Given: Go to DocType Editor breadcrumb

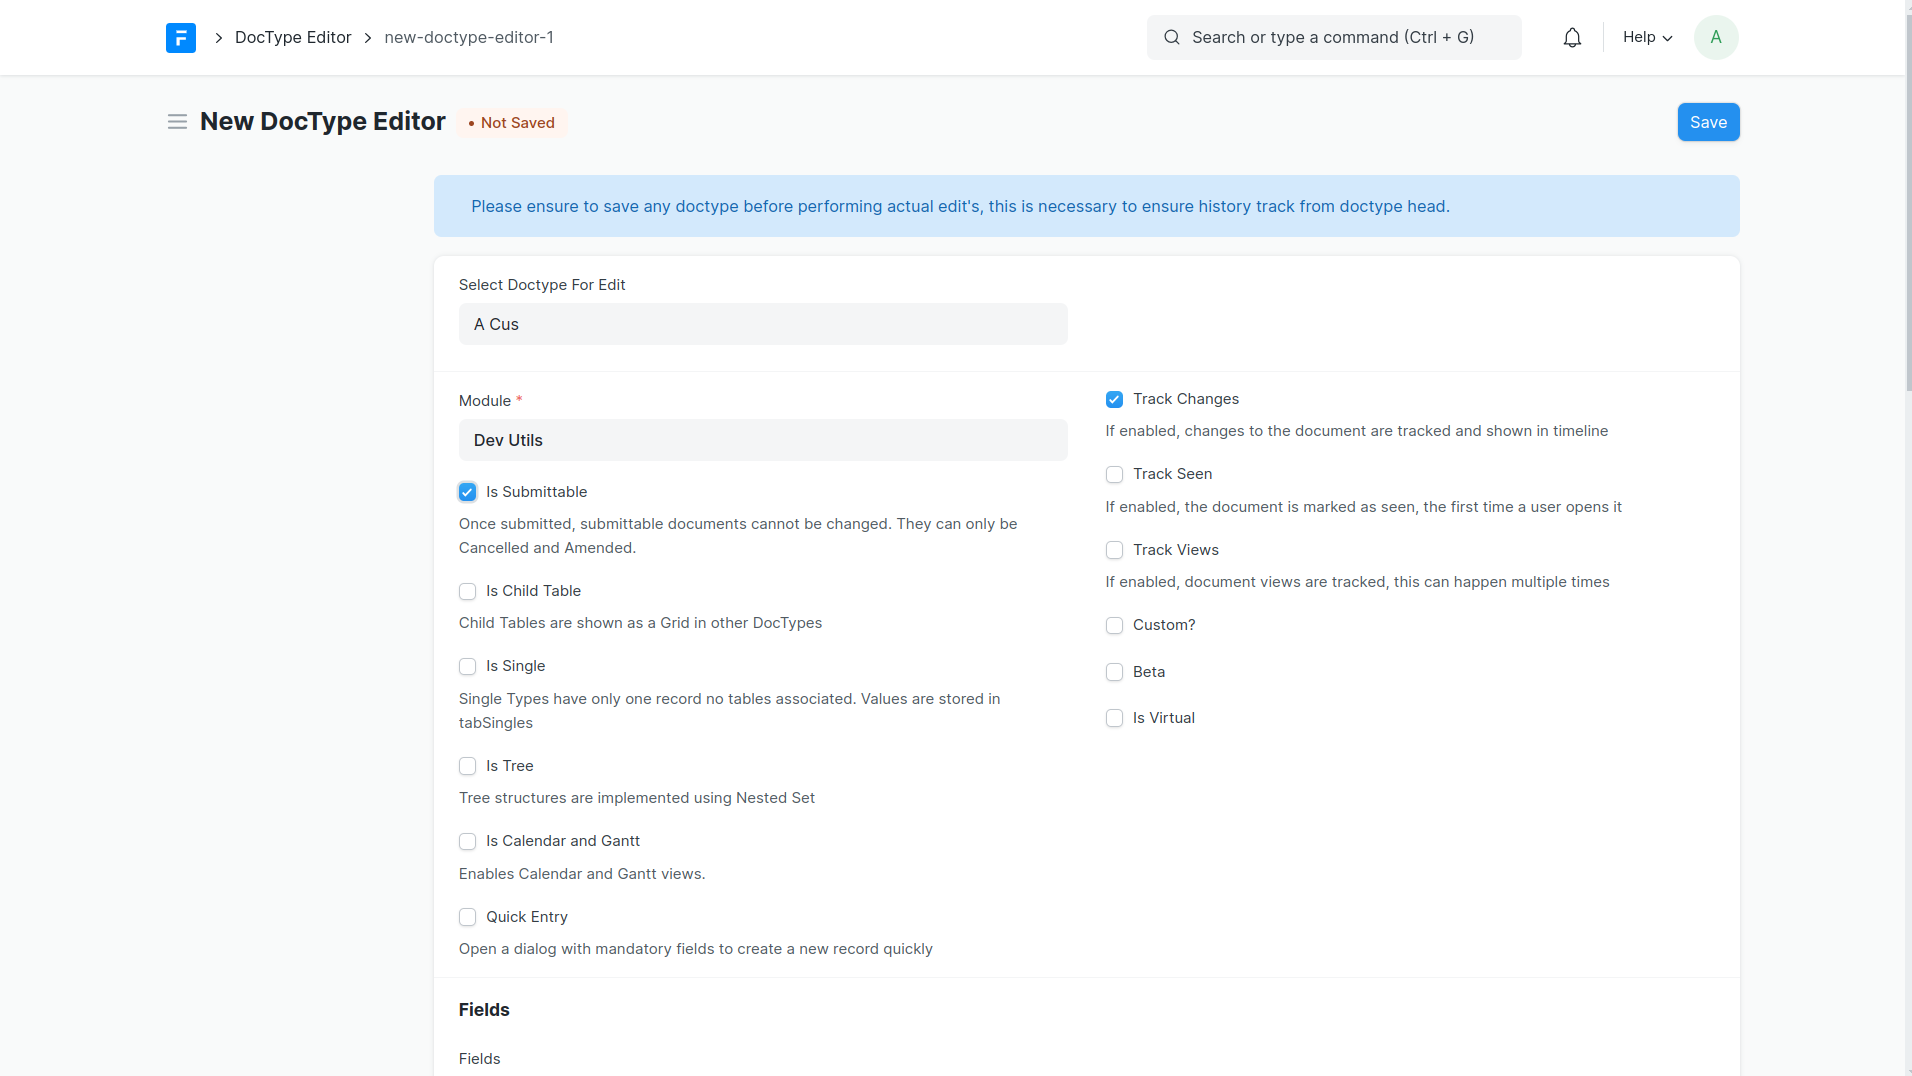Looking at the screenshot, I should (293, 38).
